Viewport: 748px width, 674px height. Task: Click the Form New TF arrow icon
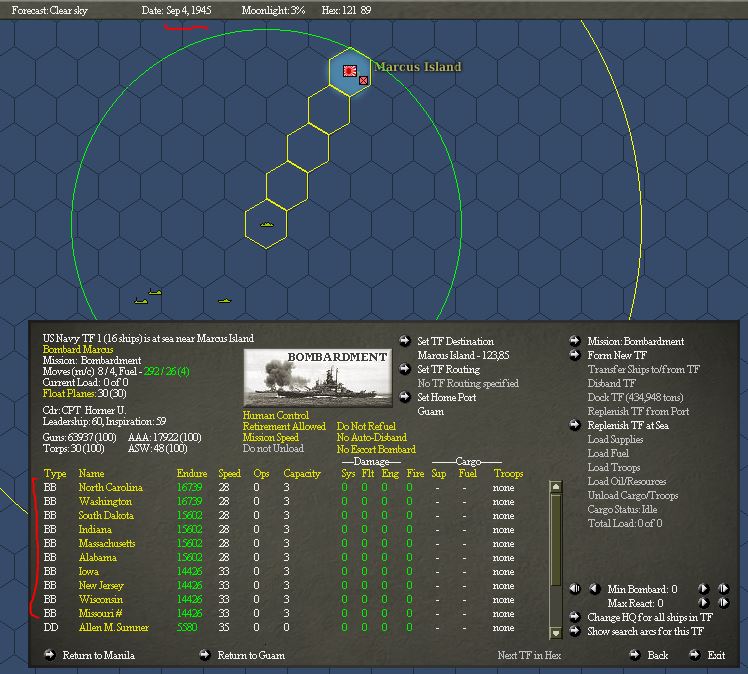575,355
